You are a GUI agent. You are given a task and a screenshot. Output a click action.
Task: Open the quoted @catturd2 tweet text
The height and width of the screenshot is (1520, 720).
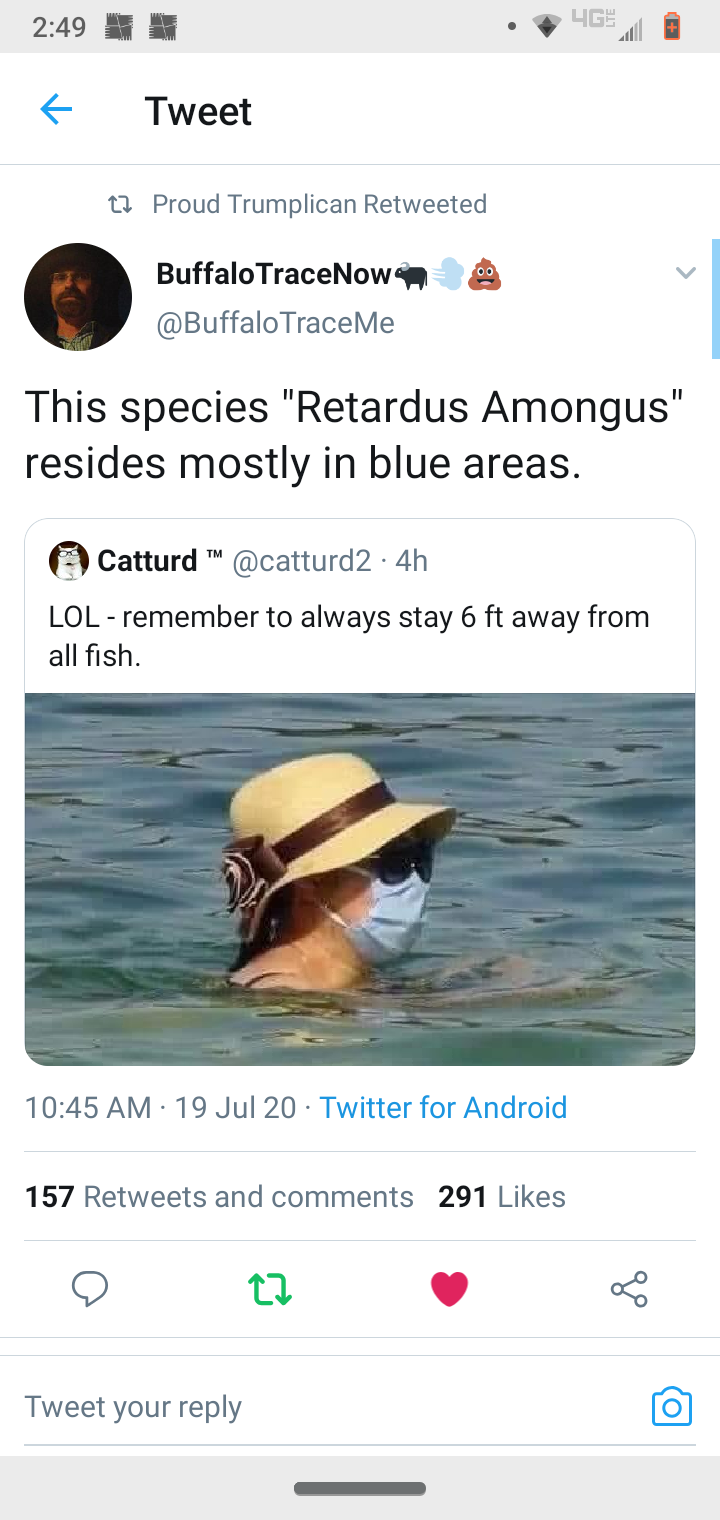coord(349,636)
